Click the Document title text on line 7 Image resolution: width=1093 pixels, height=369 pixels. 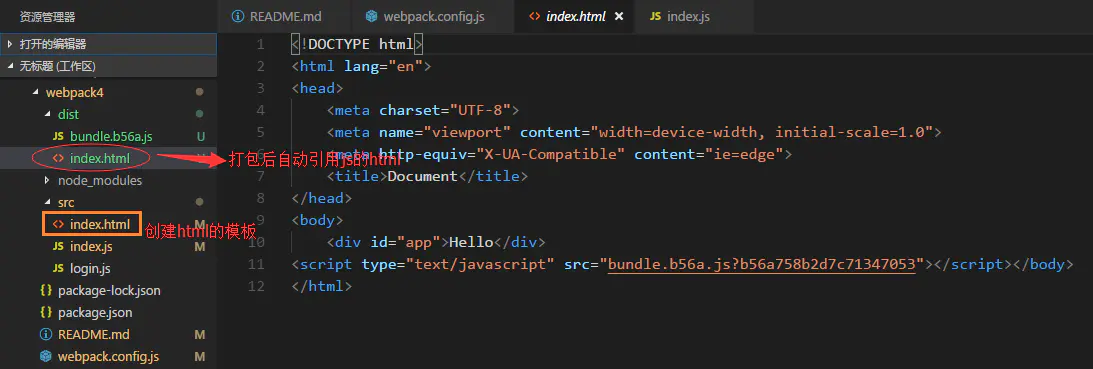[x=422, y=176]
